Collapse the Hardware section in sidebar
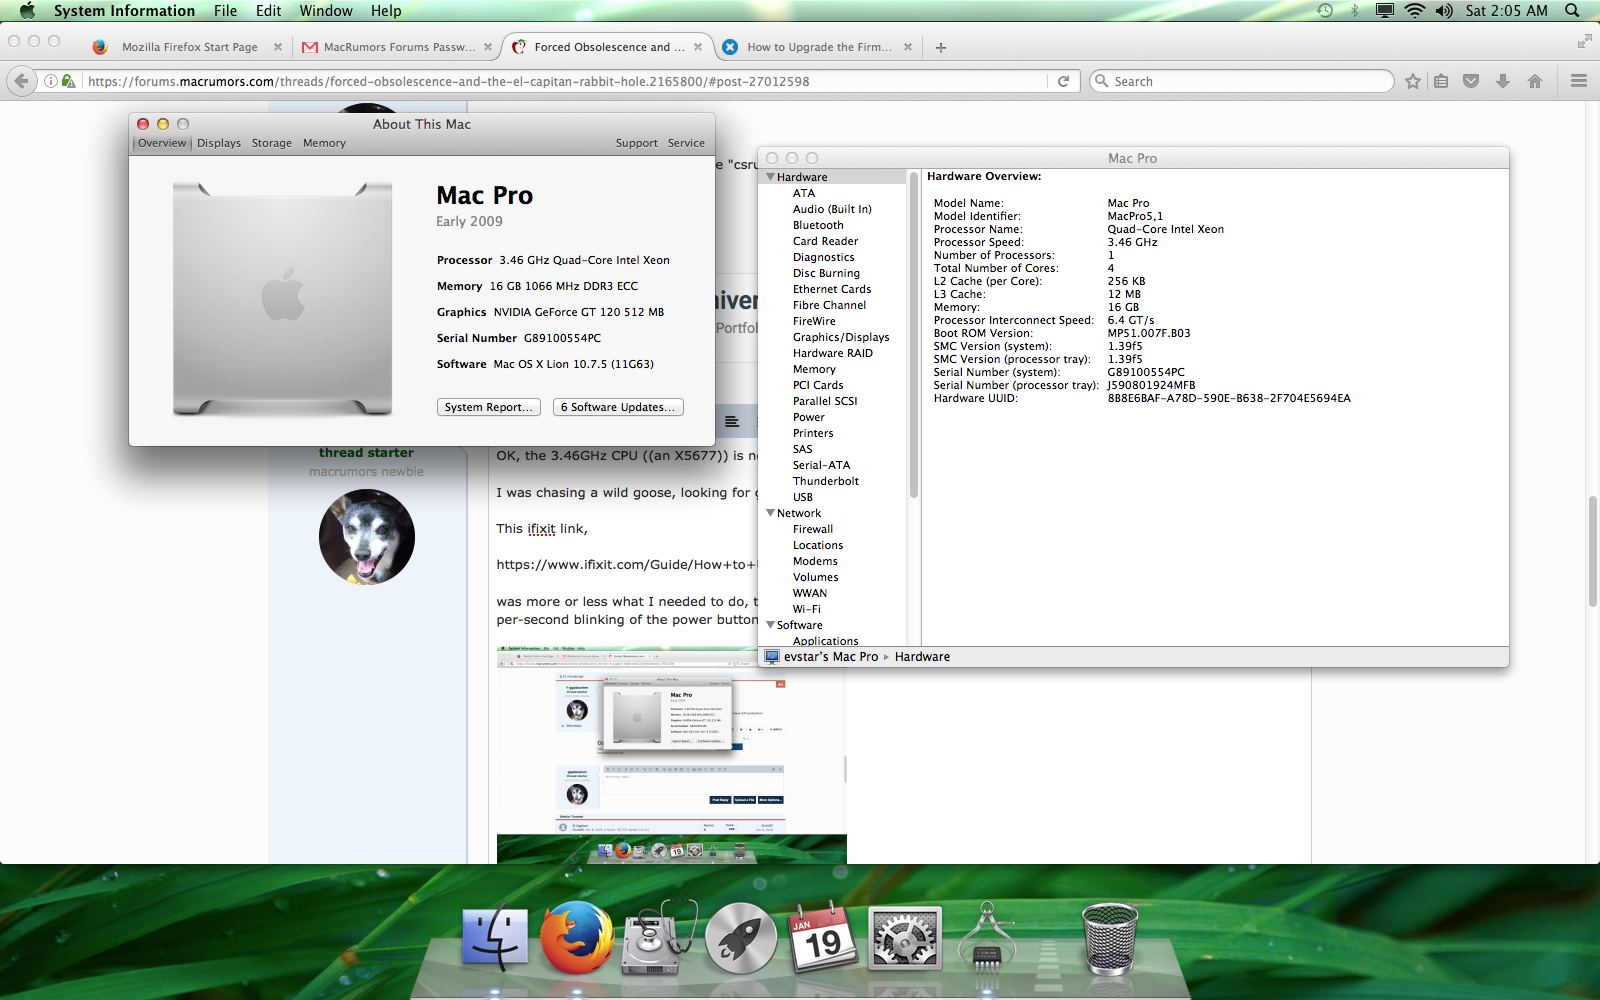1600x1000 pixels. coord(770,177)
